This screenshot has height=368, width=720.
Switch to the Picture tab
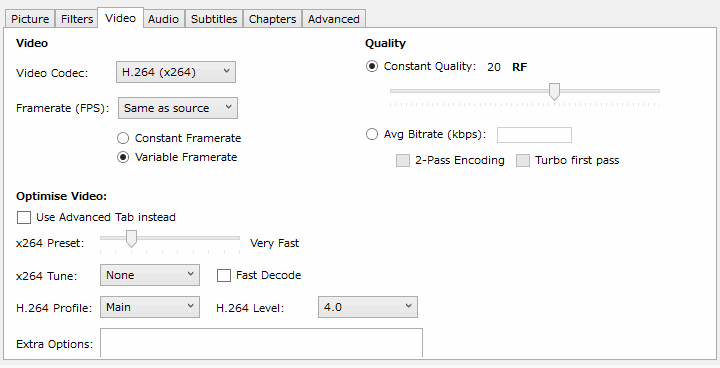[x=30, y=19]
